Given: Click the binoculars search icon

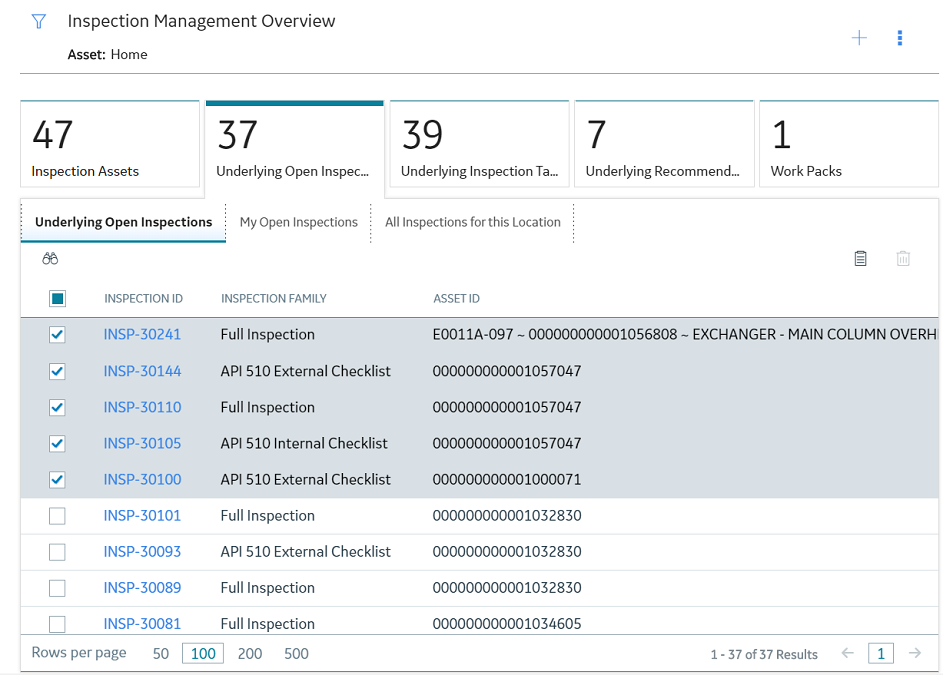Looking at the screenshot, I should 50,259.
